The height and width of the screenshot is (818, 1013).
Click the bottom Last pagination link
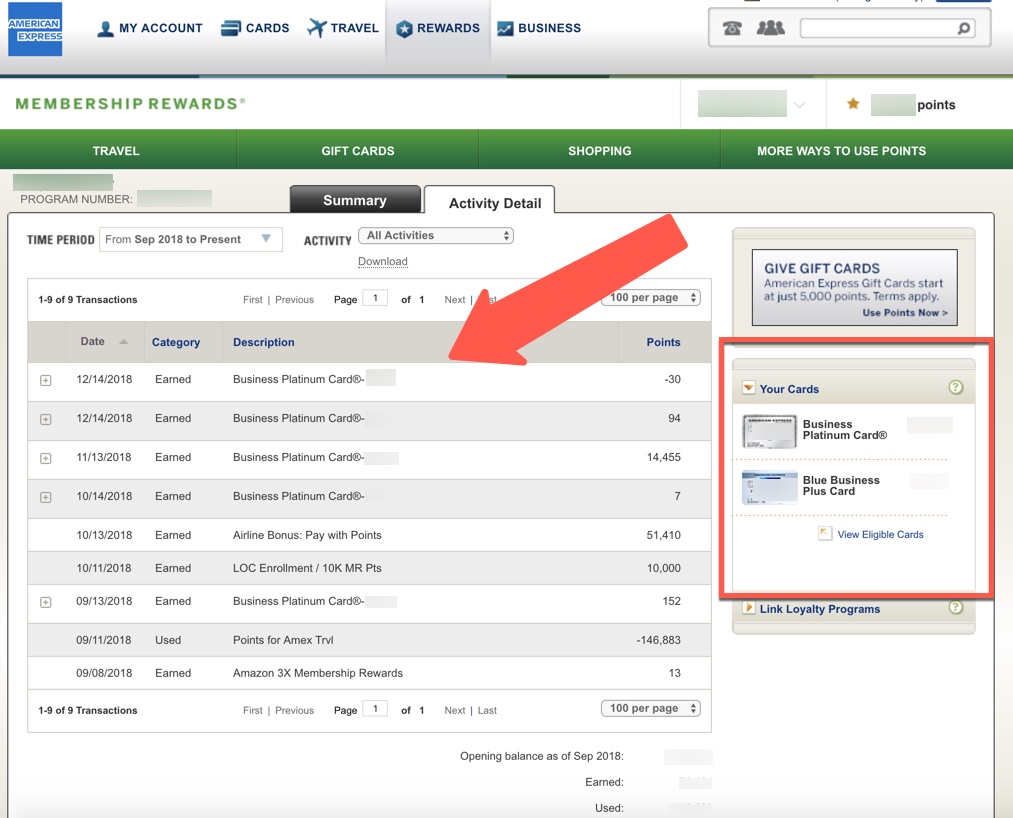[x=487, y=710]
